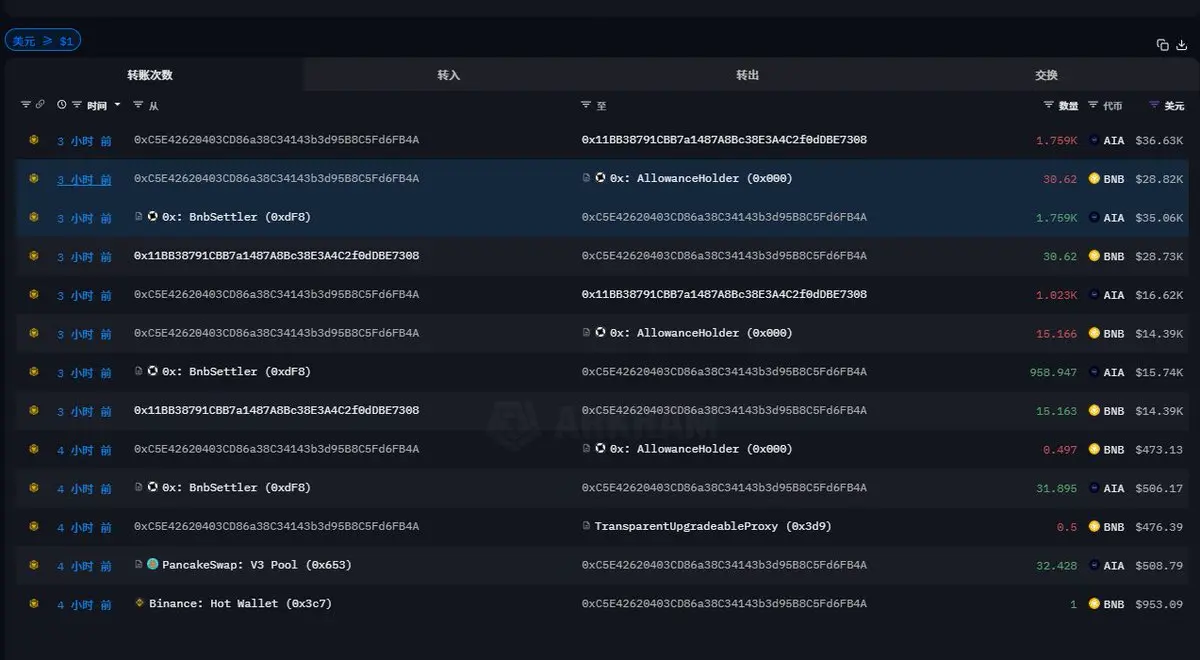The image size is (1200, 660).
Task: Open PancakeSwap: V3 Pool (0x653) entity
Action: click(257, 565)
